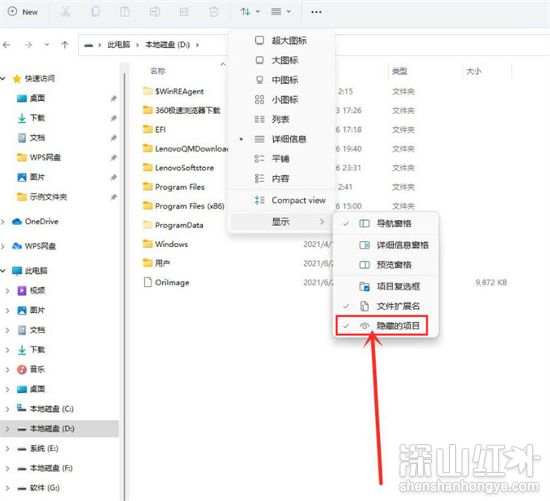Select 内容 view option
The height and width of the screenshot is (501, 550).
point(282,179)
